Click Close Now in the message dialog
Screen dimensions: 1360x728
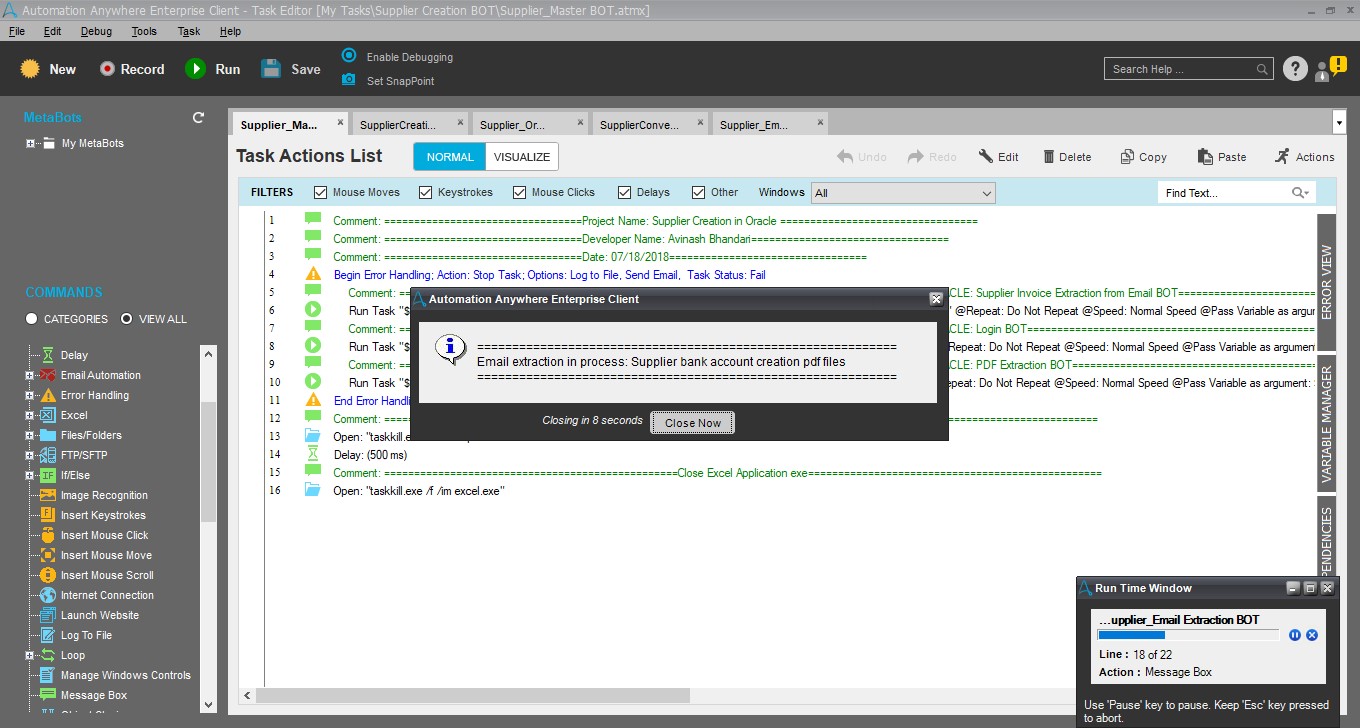[x=693, y=423]
